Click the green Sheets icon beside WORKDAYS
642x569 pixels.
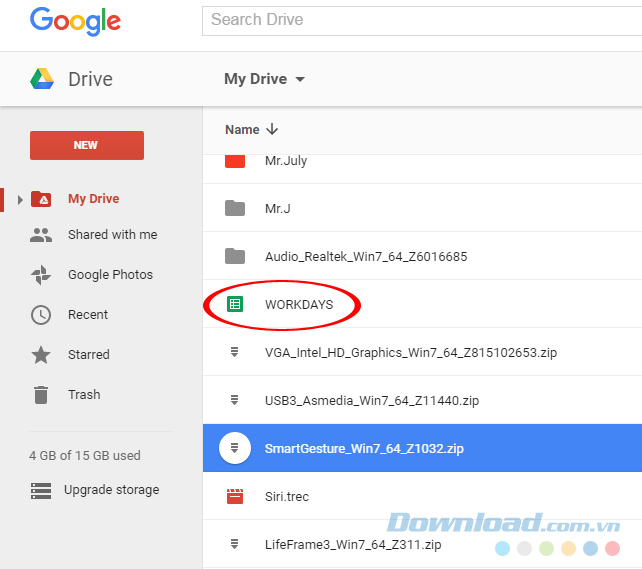pyautogui.click(x=235, y=304)
